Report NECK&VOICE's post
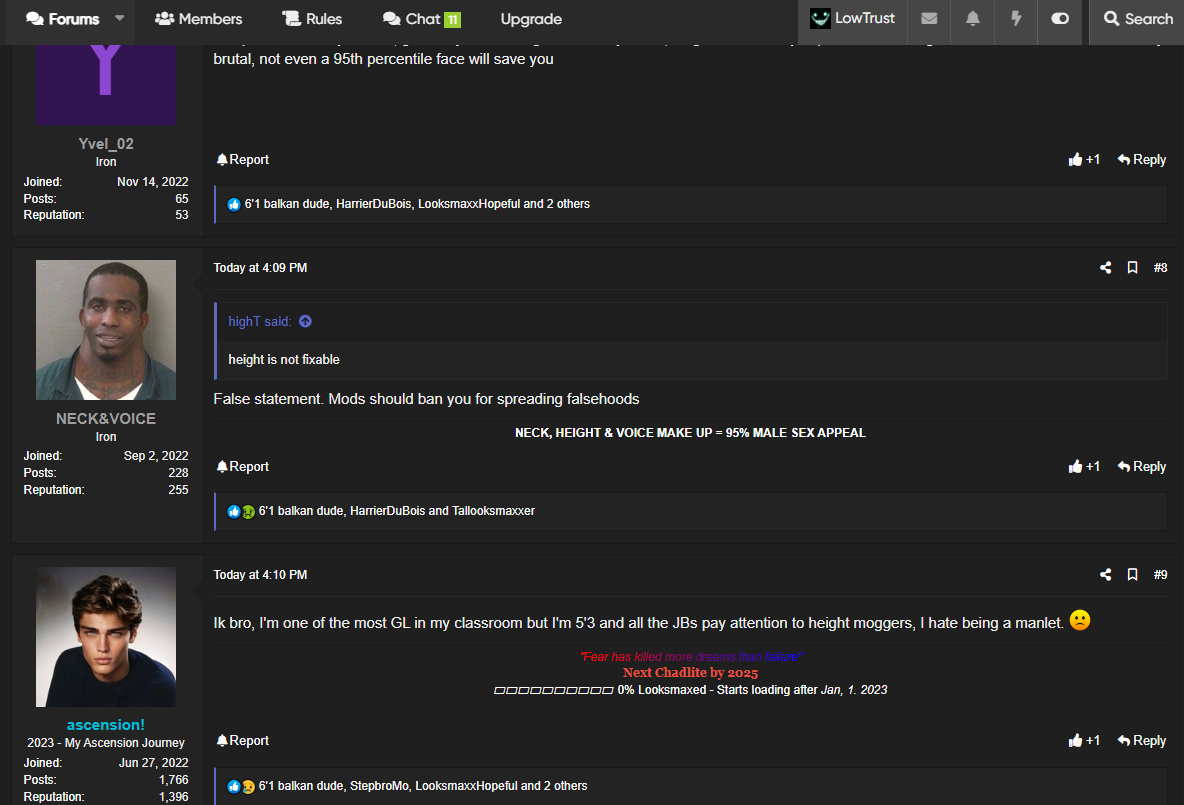Screen dimensions: 1184x805 pos(243,467)
